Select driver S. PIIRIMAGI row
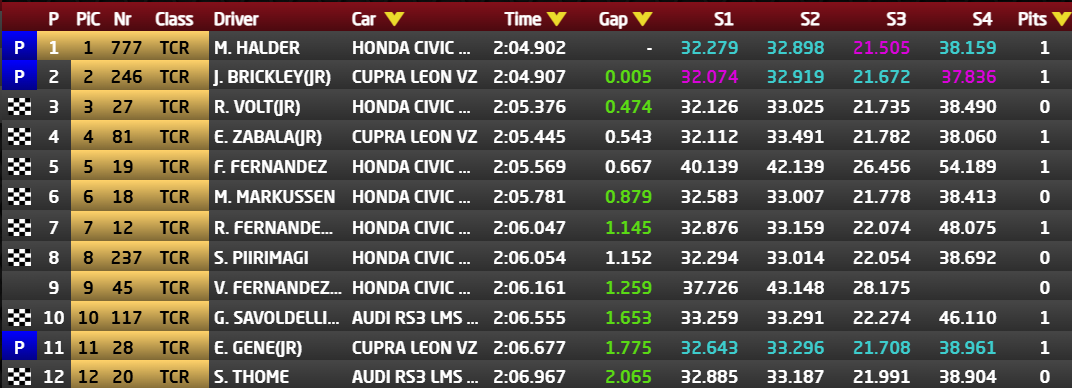1072x388 pixels. [x=536, y=258]
